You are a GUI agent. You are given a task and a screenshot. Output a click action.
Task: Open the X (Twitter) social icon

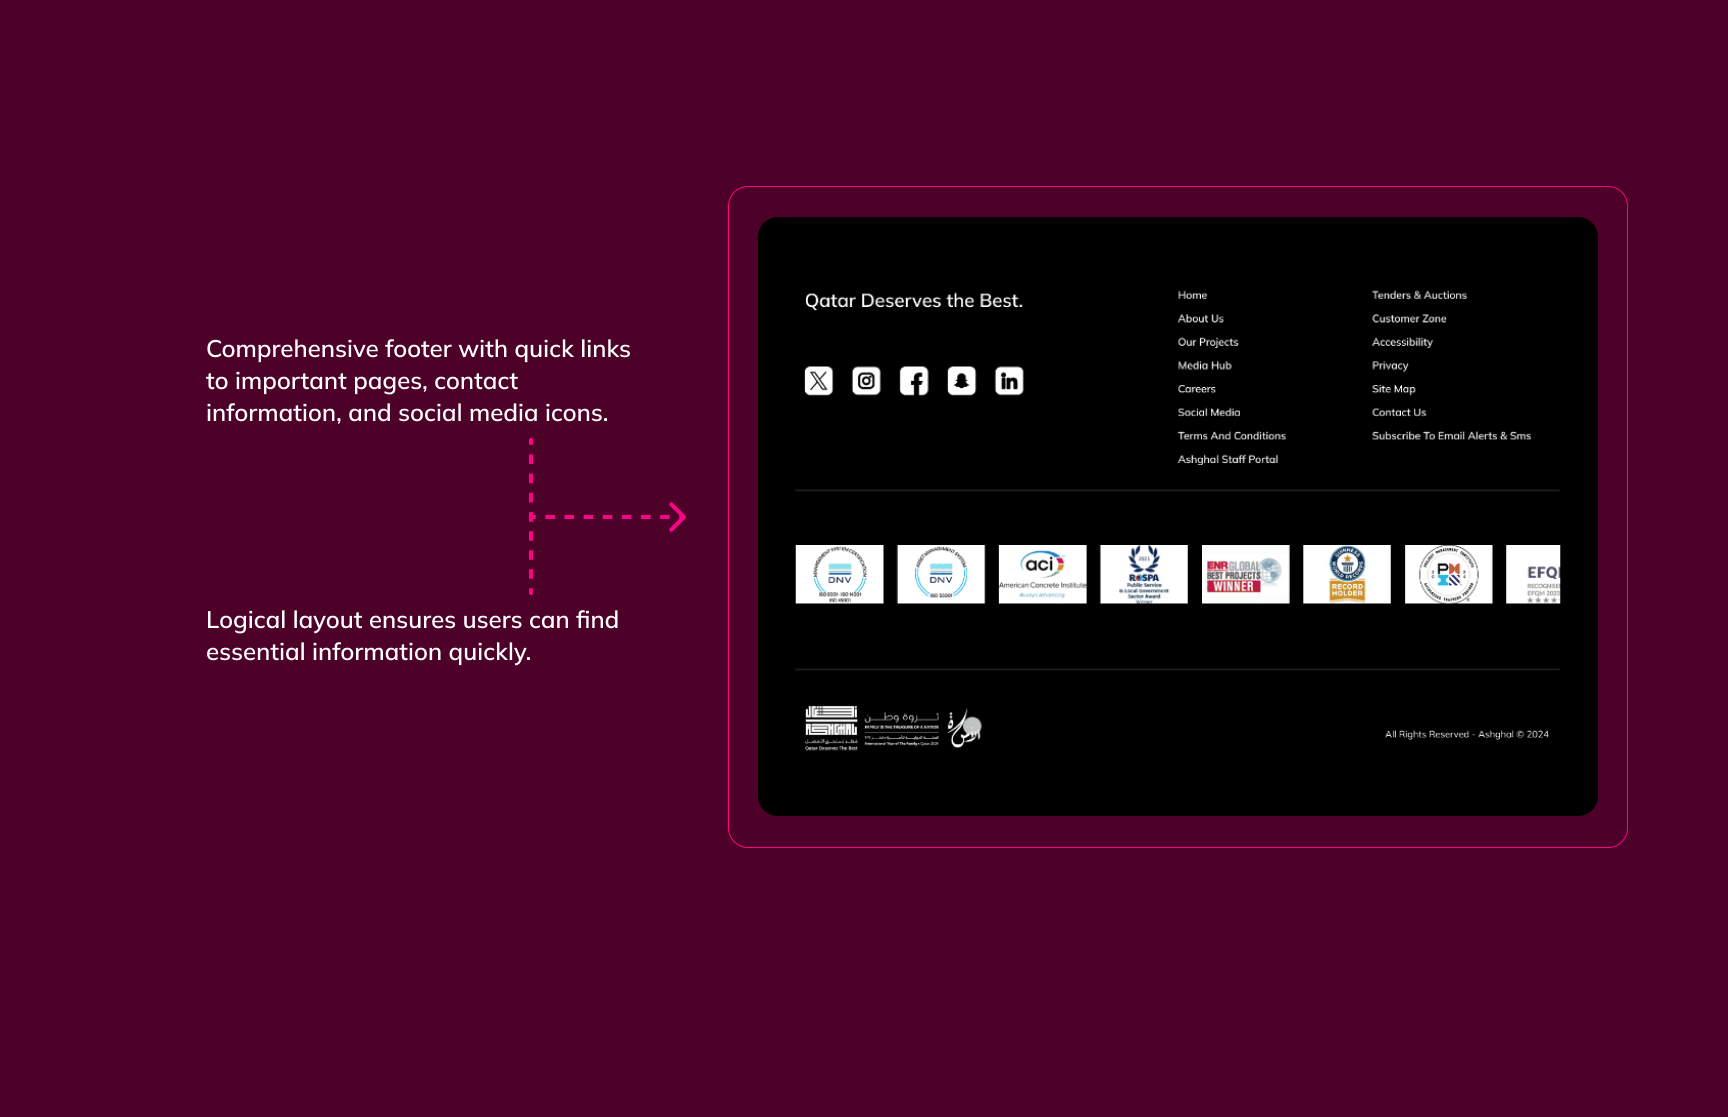[x=818, y=381]
